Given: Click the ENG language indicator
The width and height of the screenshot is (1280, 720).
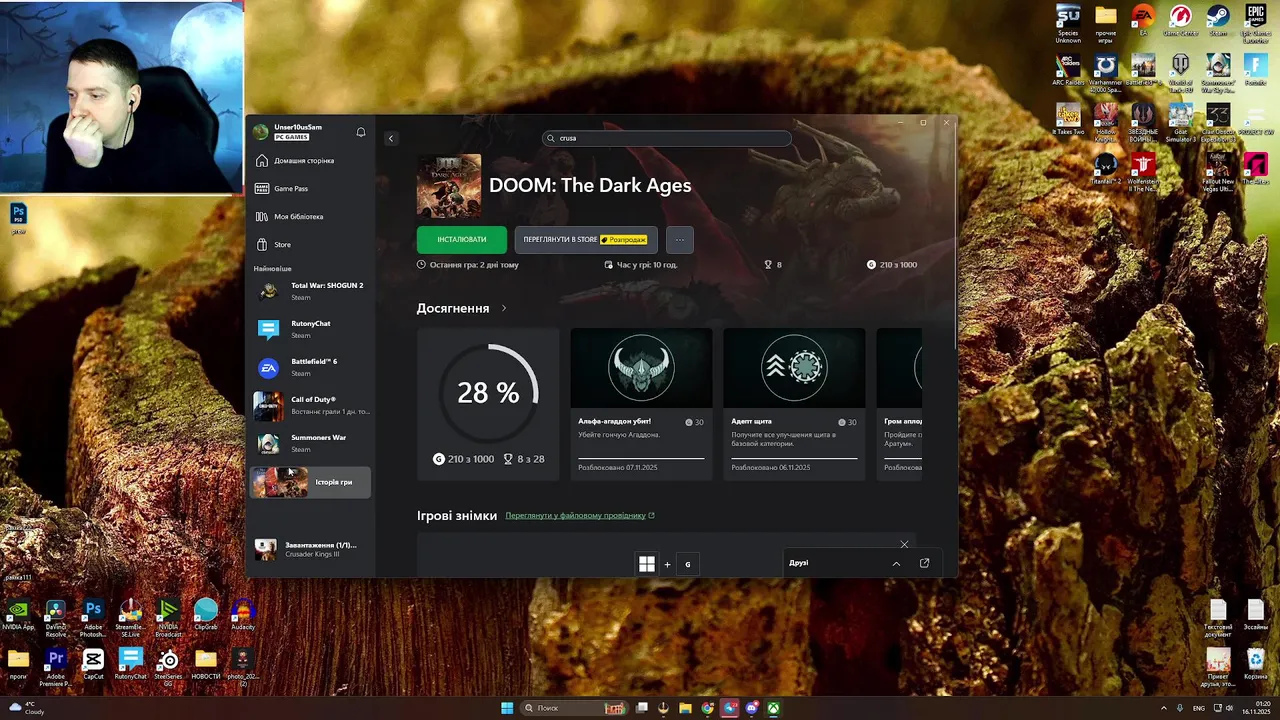Looking at the screenshot, I should coord(1199,708).
